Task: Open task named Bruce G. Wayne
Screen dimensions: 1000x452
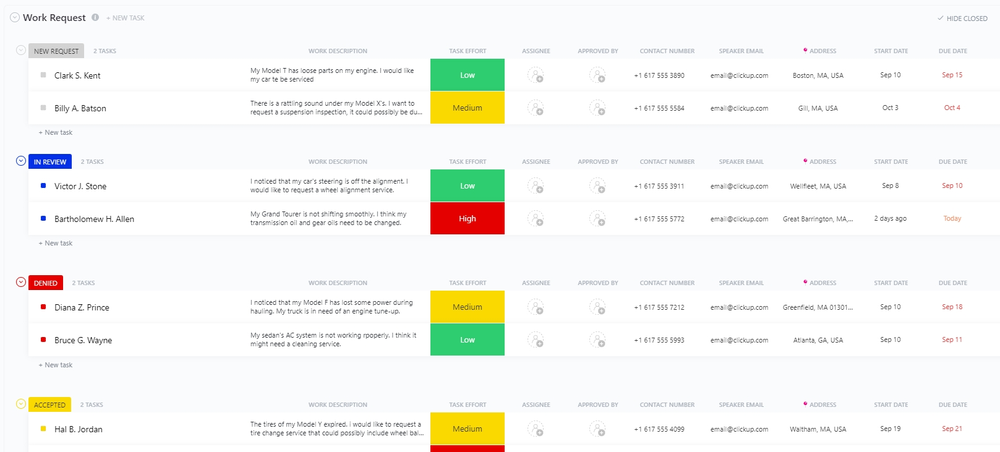Action: pyautogui.click(x=83, y=340)
